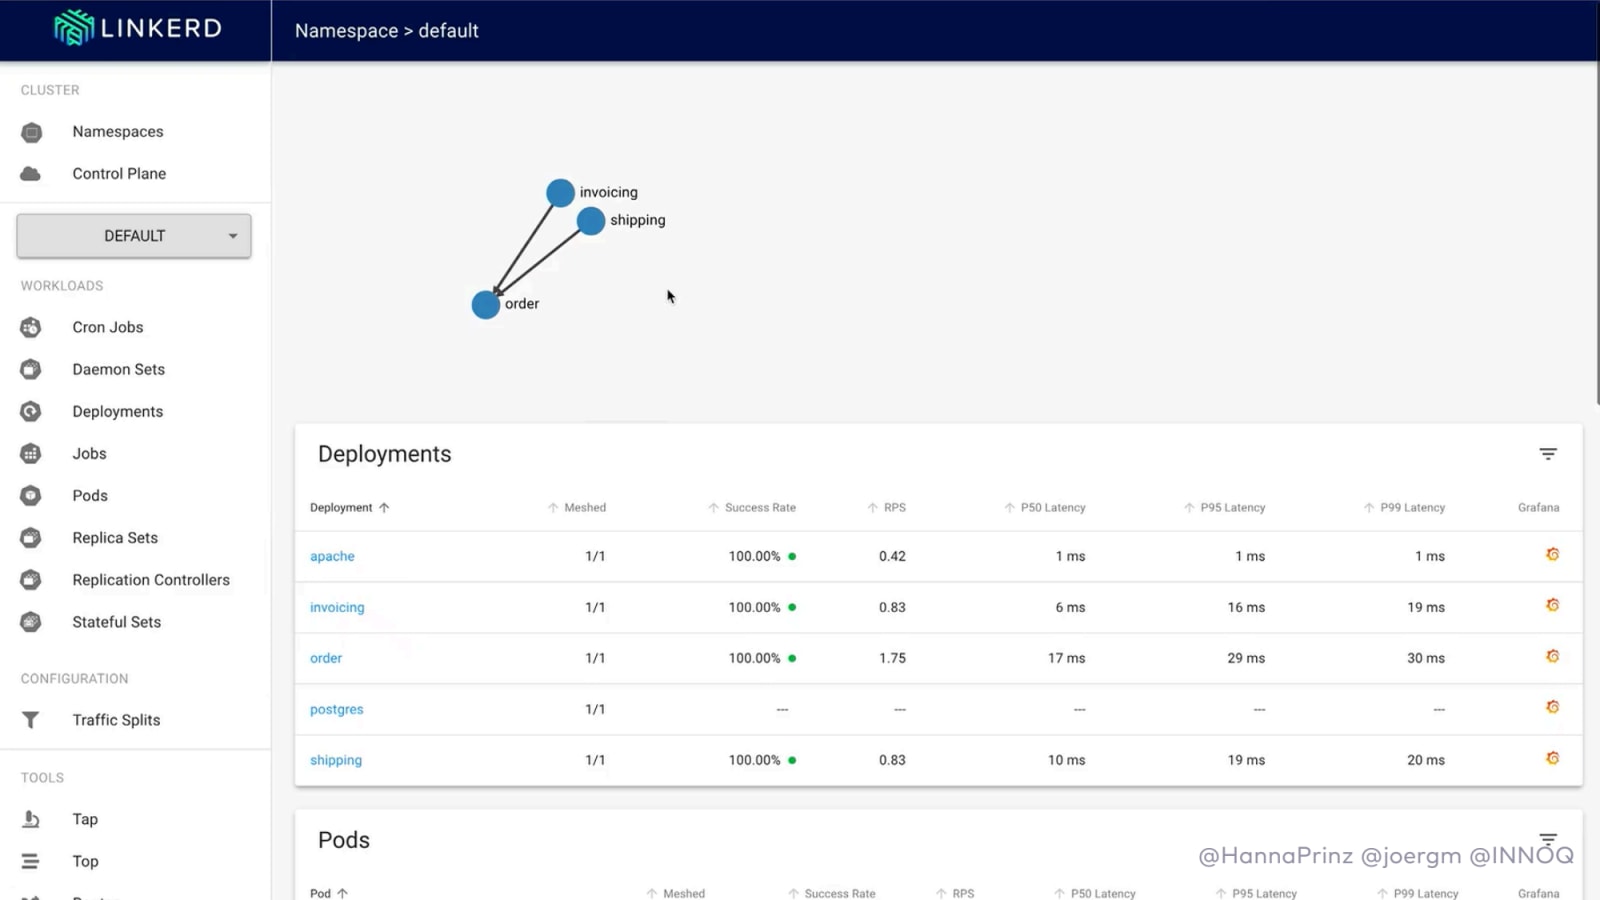Select the Jobs sidebar icon

pyautogui.click(x=31, y=453)
